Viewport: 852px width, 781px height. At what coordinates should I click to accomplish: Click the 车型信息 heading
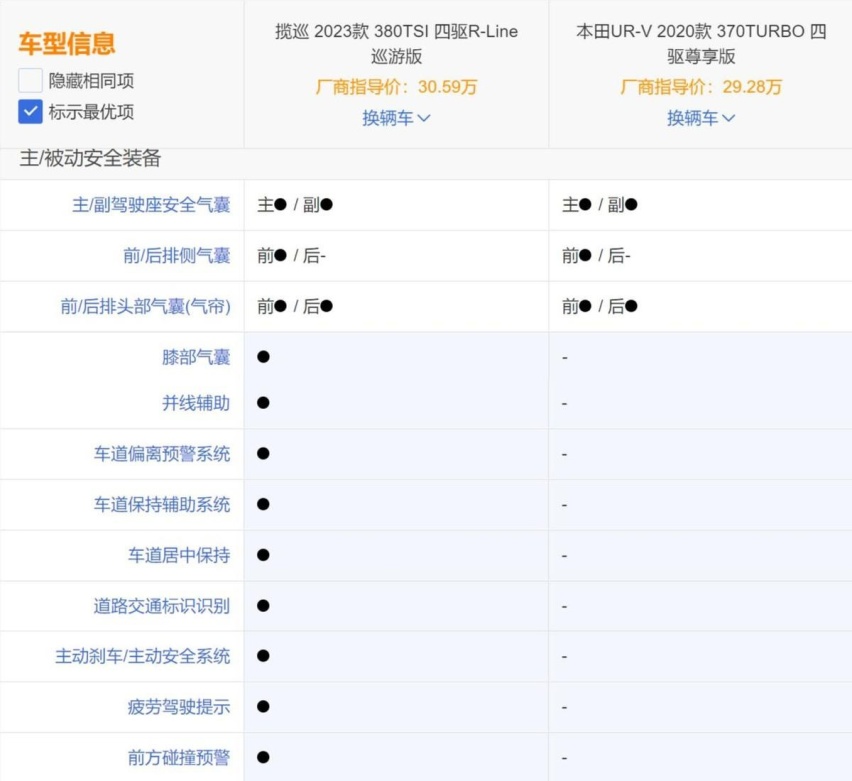click(x=67, y=43)
